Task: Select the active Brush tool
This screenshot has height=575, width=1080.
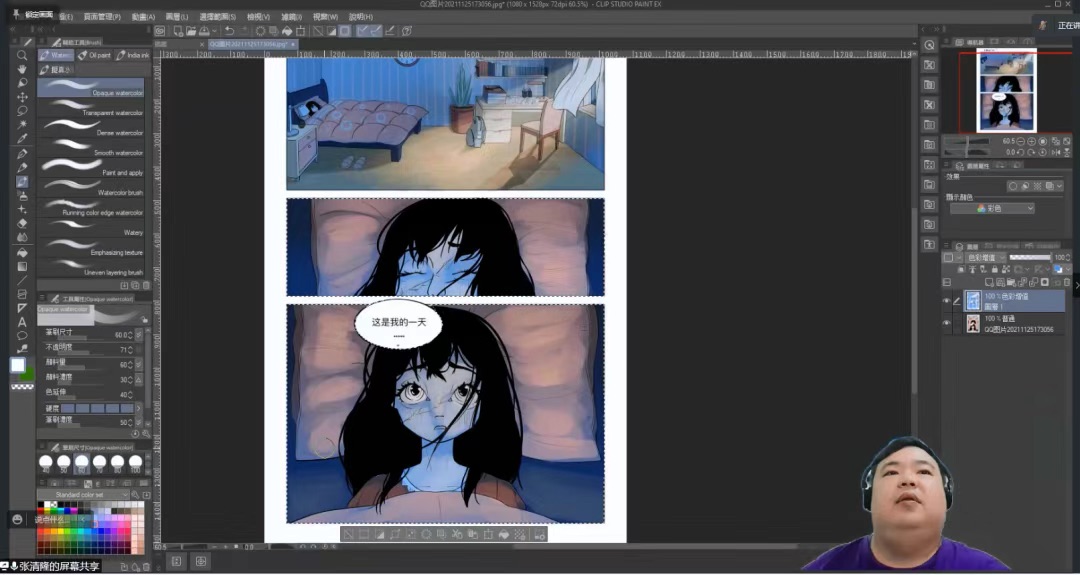Action: (x=22, y=182)
